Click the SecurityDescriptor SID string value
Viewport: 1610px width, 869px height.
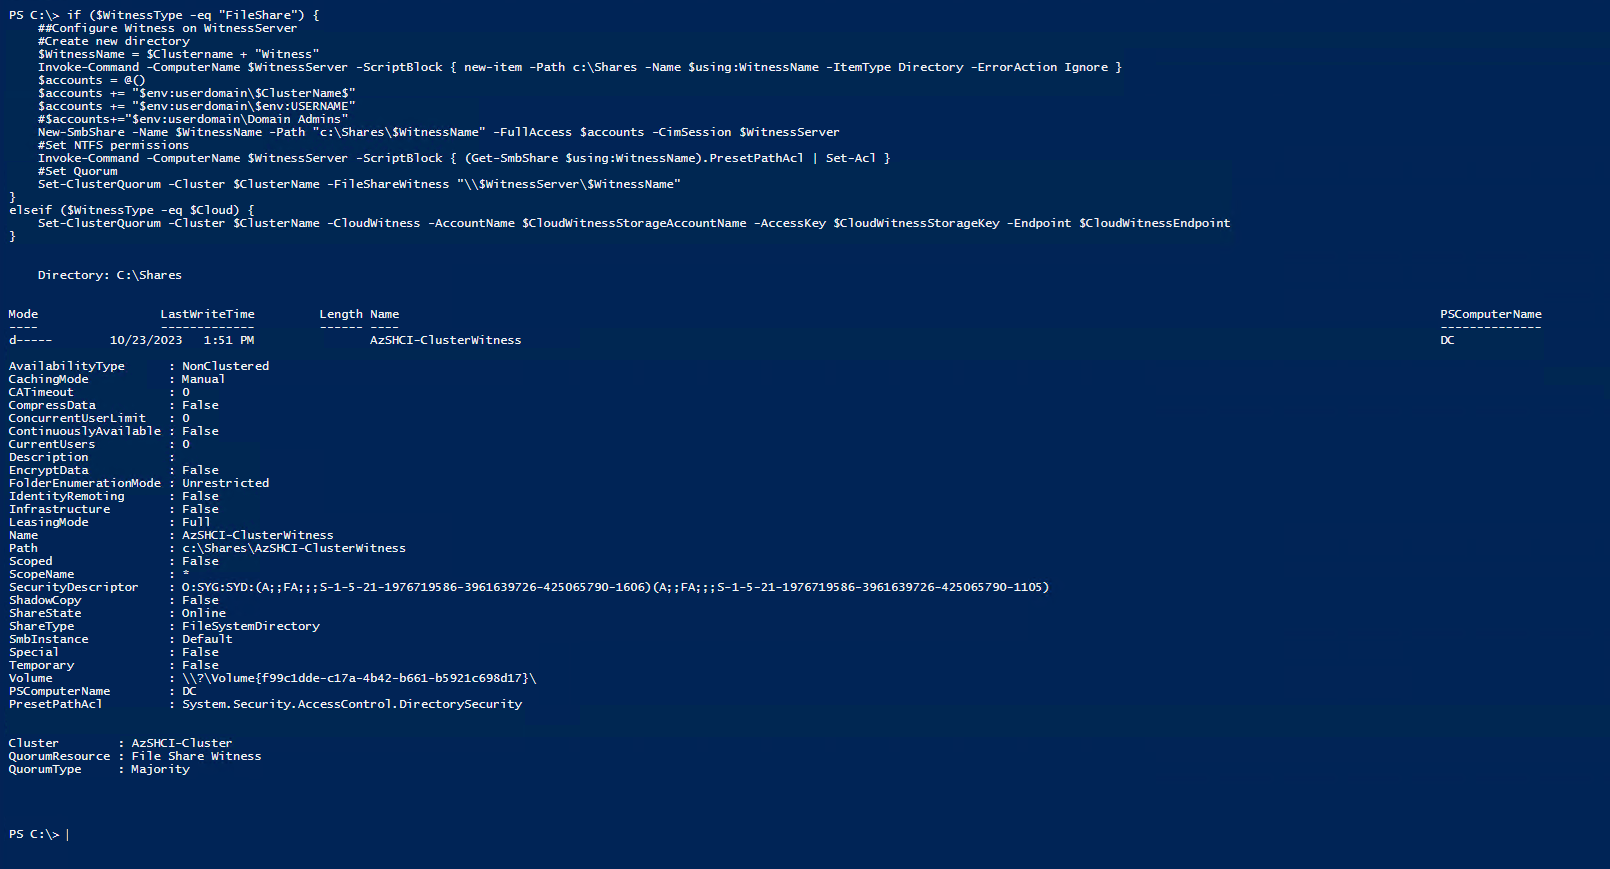(615, 587)
